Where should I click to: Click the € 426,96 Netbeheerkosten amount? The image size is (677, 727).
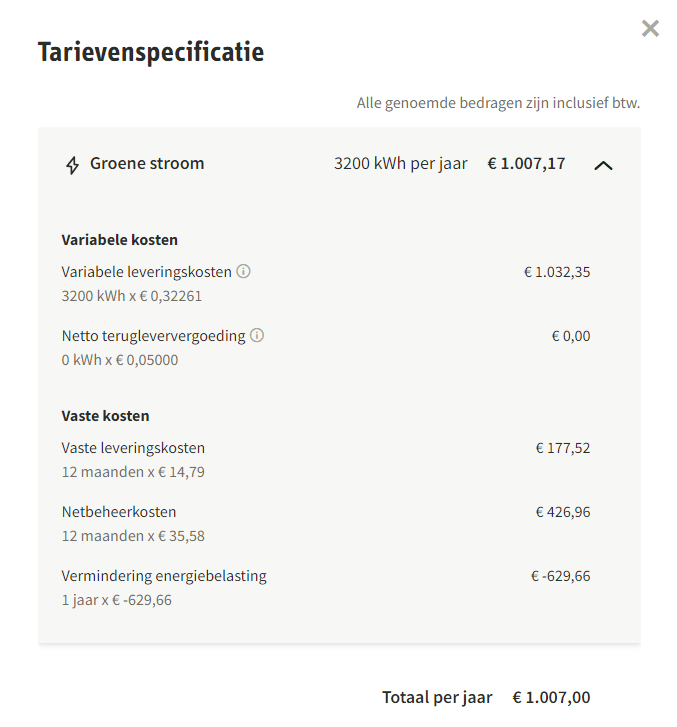(563, 512)
